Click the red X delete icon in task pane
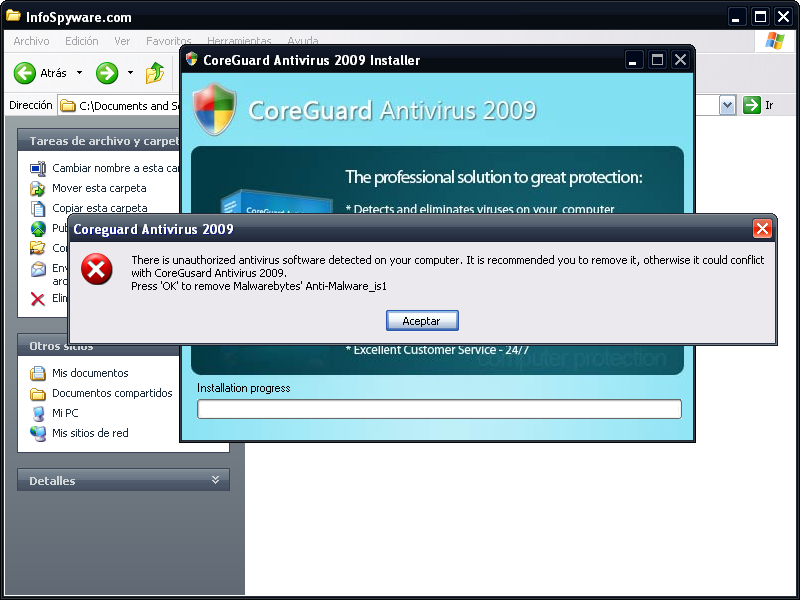The height and width of the screenshot is (600, 800). pos(38,299)
